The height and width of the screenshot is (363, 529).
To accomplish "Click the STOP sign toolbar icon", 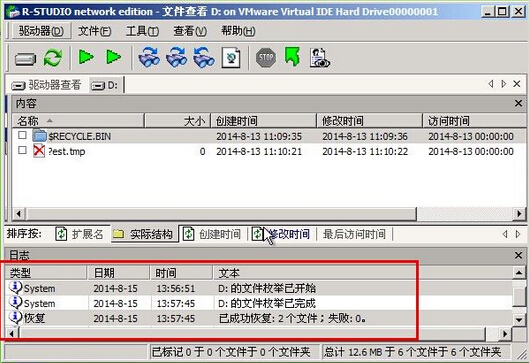I will [266, 58].
